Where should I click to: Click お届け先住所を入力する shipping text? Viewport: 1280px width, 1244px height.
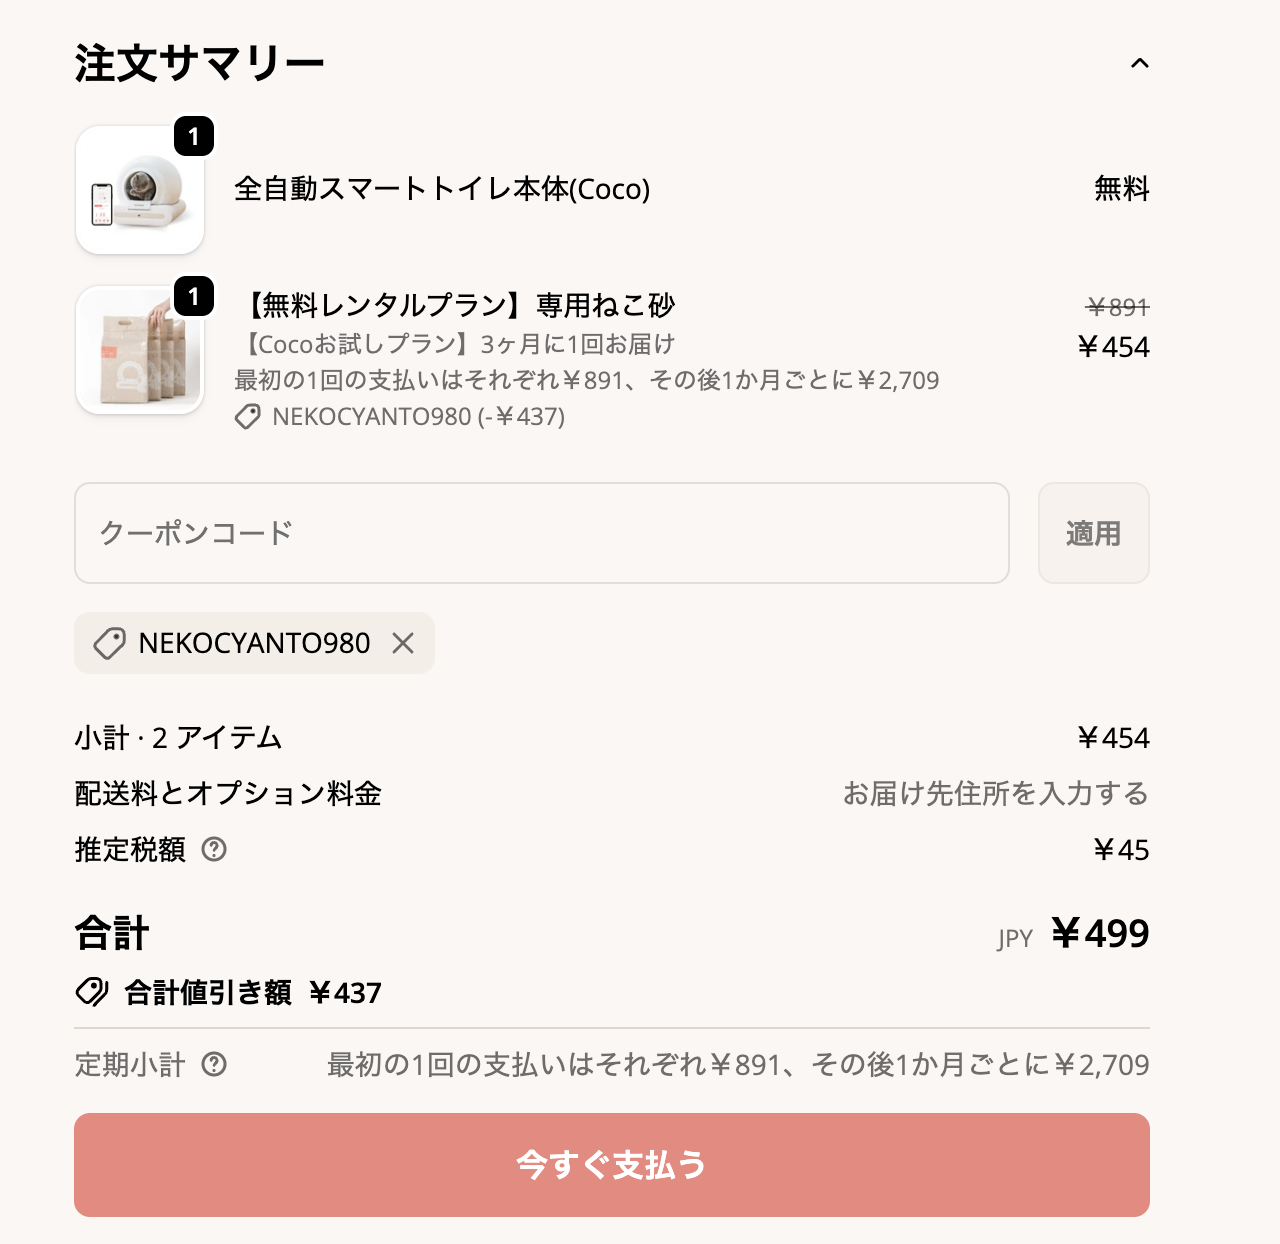995,794
